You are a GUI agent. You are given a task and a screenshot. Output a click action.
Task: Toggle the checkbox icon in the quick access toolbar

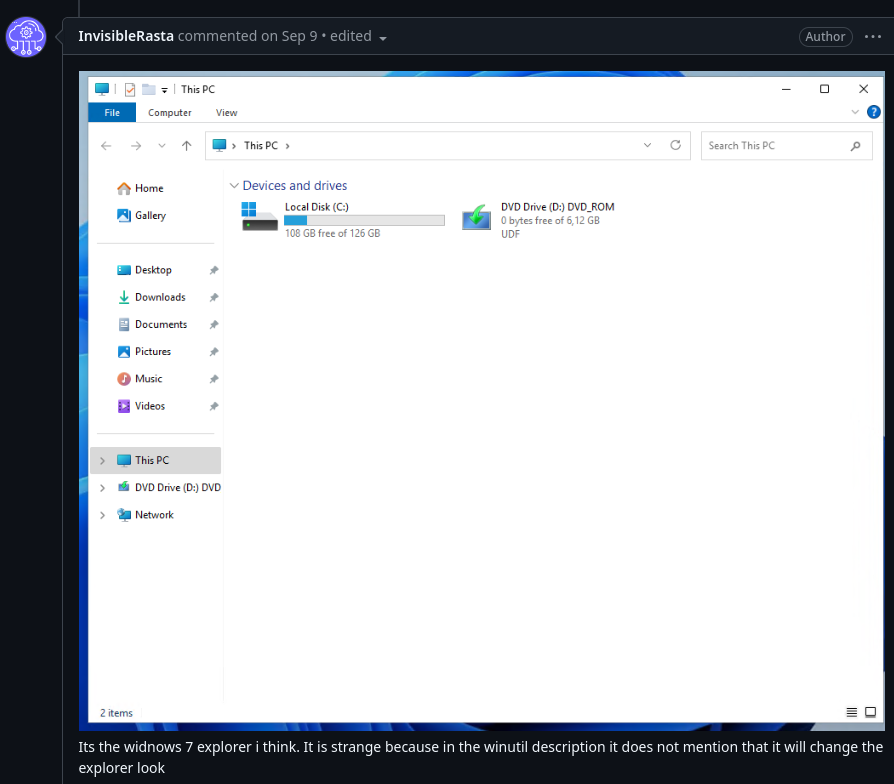(128, 89)
